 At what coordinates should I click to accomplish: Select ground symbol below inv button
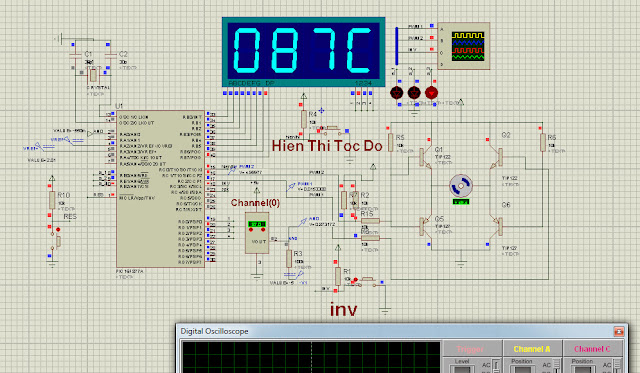click(385, 311)
